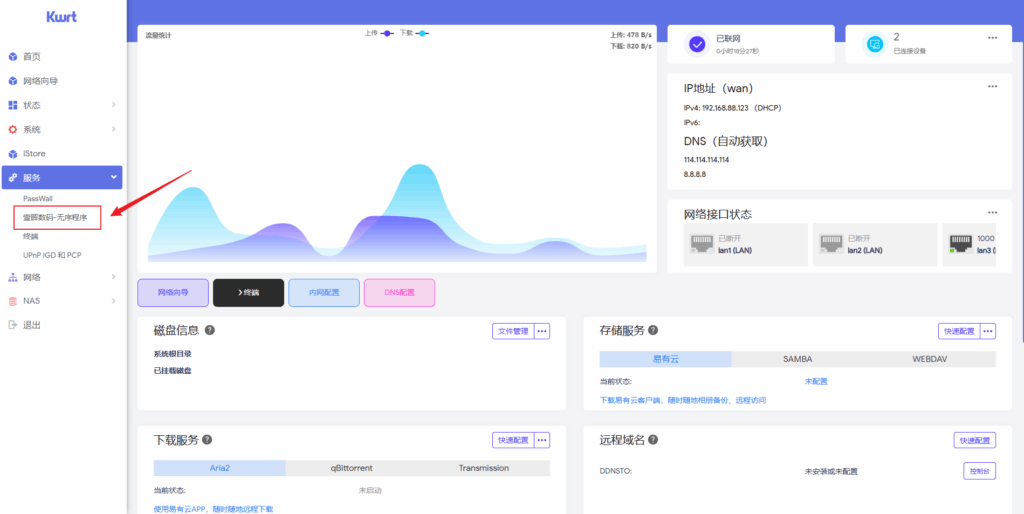Image resolution: width=1024 pixels, height=514 pixels.
Task: Open more options next to 文件管理
Action: [542, 331]
